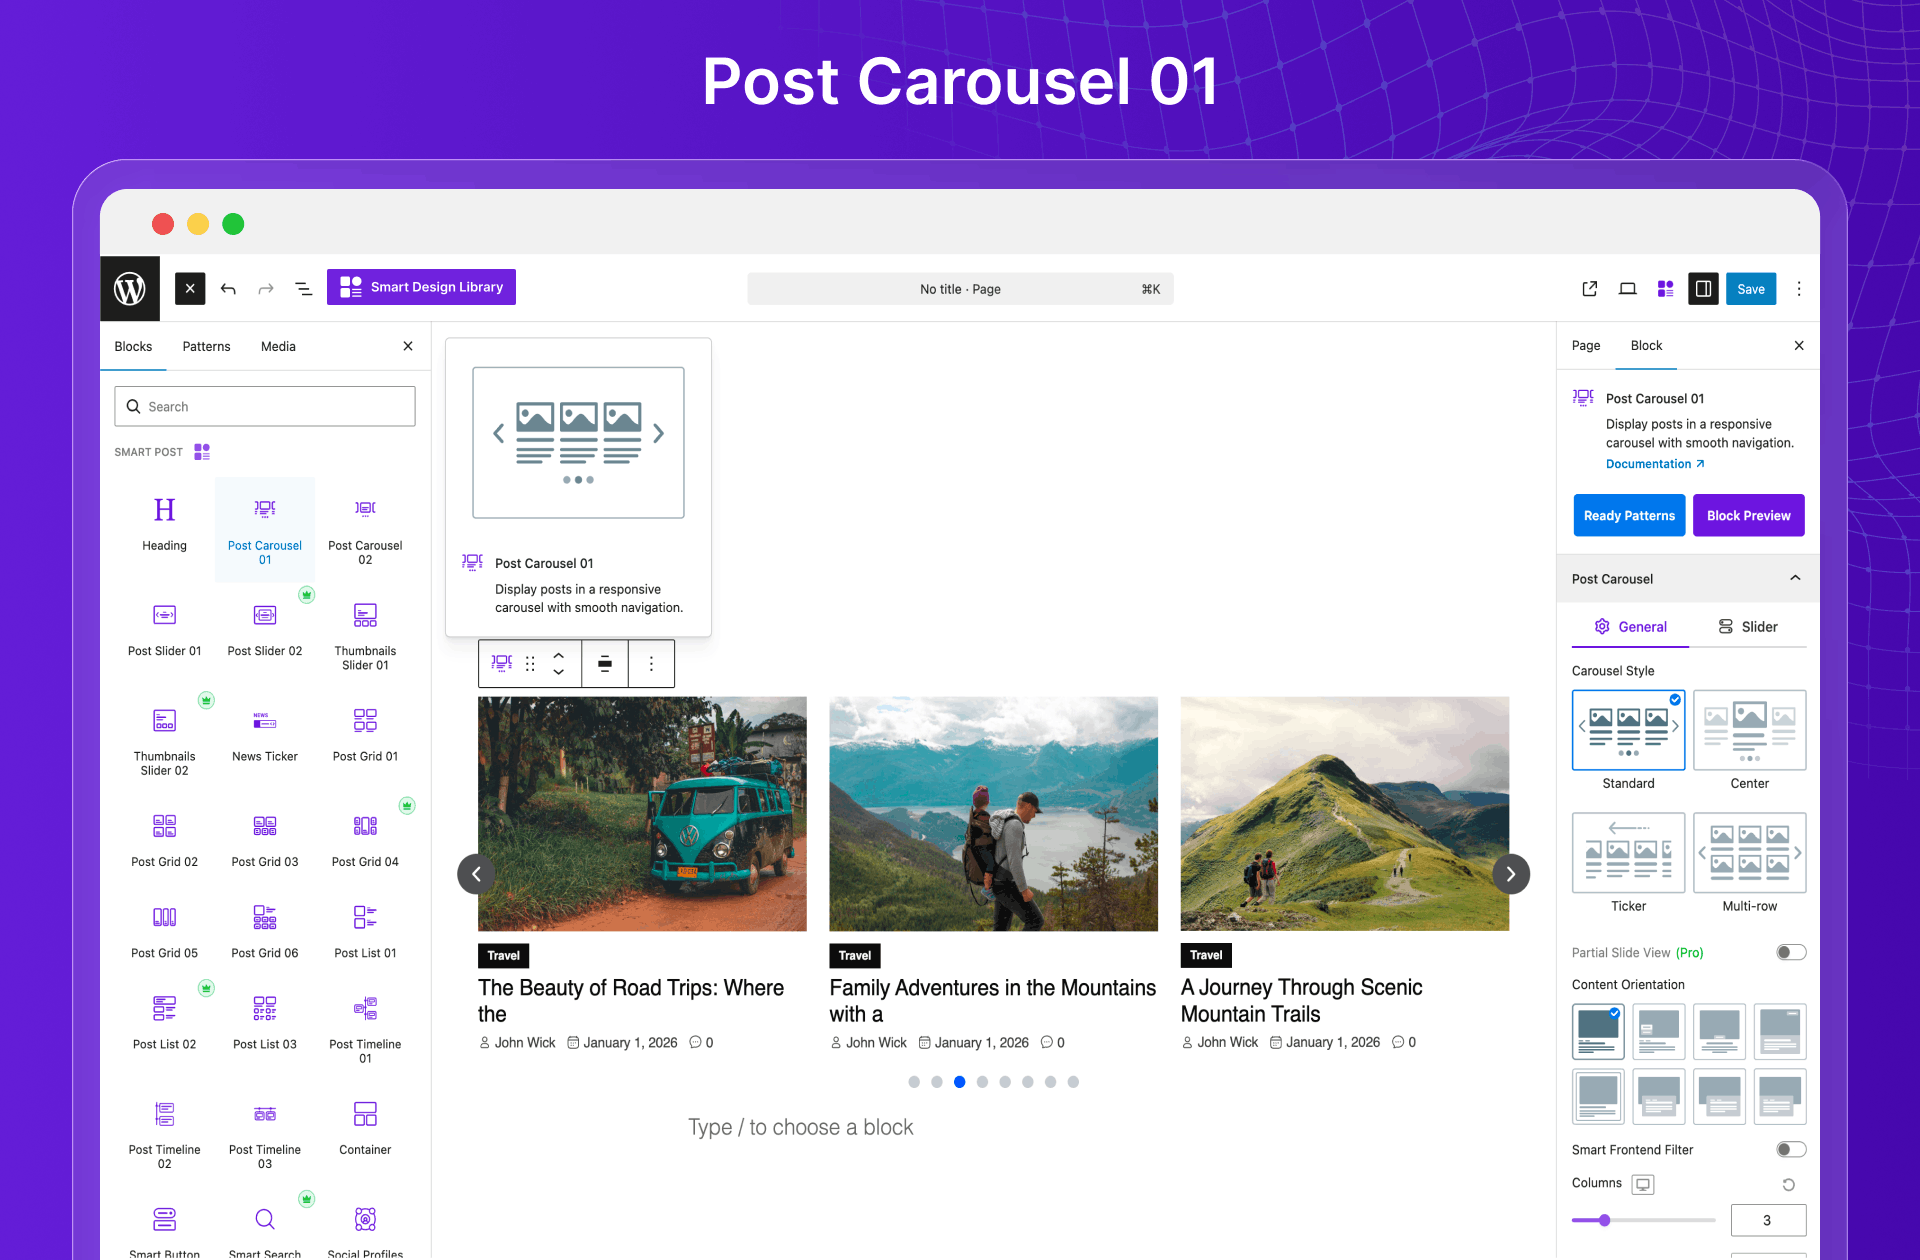The height and width of the screenshot is (1260, 1920).
Task: Click the undo arrow icon
Action: [x=228, y=289]
